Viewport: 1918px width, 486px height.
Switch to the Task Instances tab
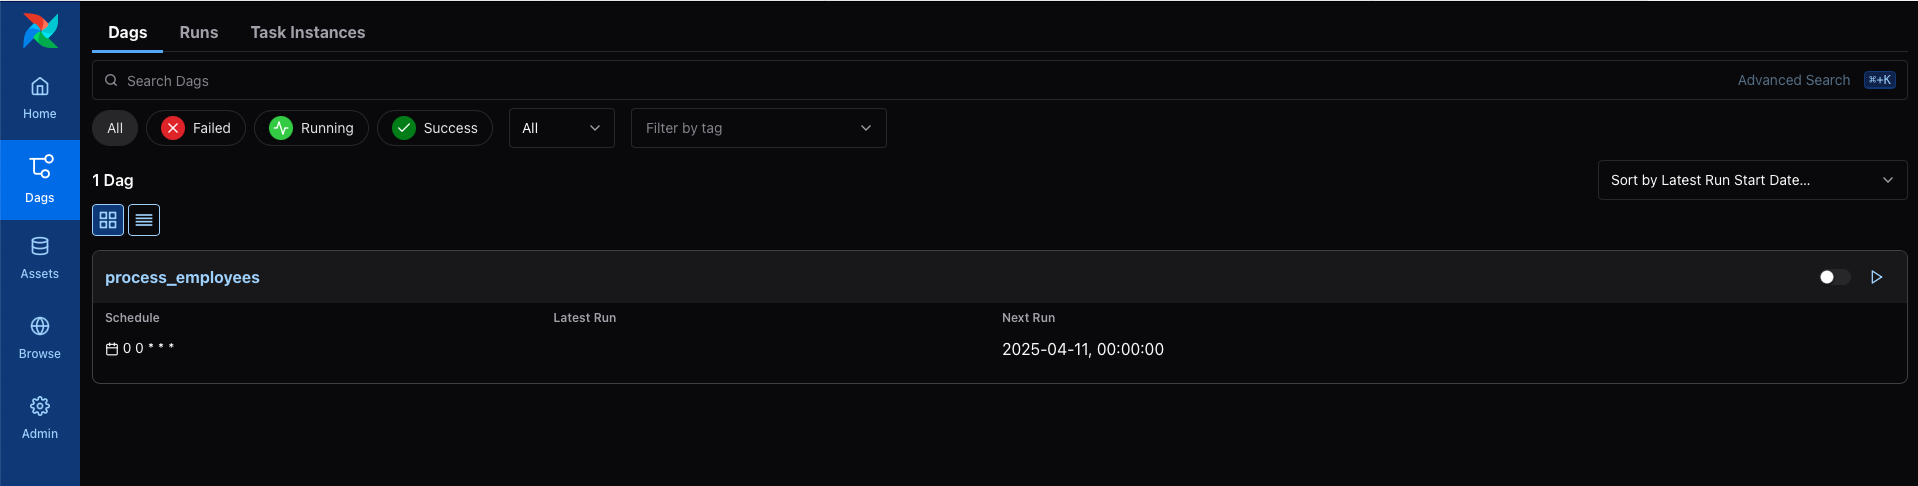(308, 32)
